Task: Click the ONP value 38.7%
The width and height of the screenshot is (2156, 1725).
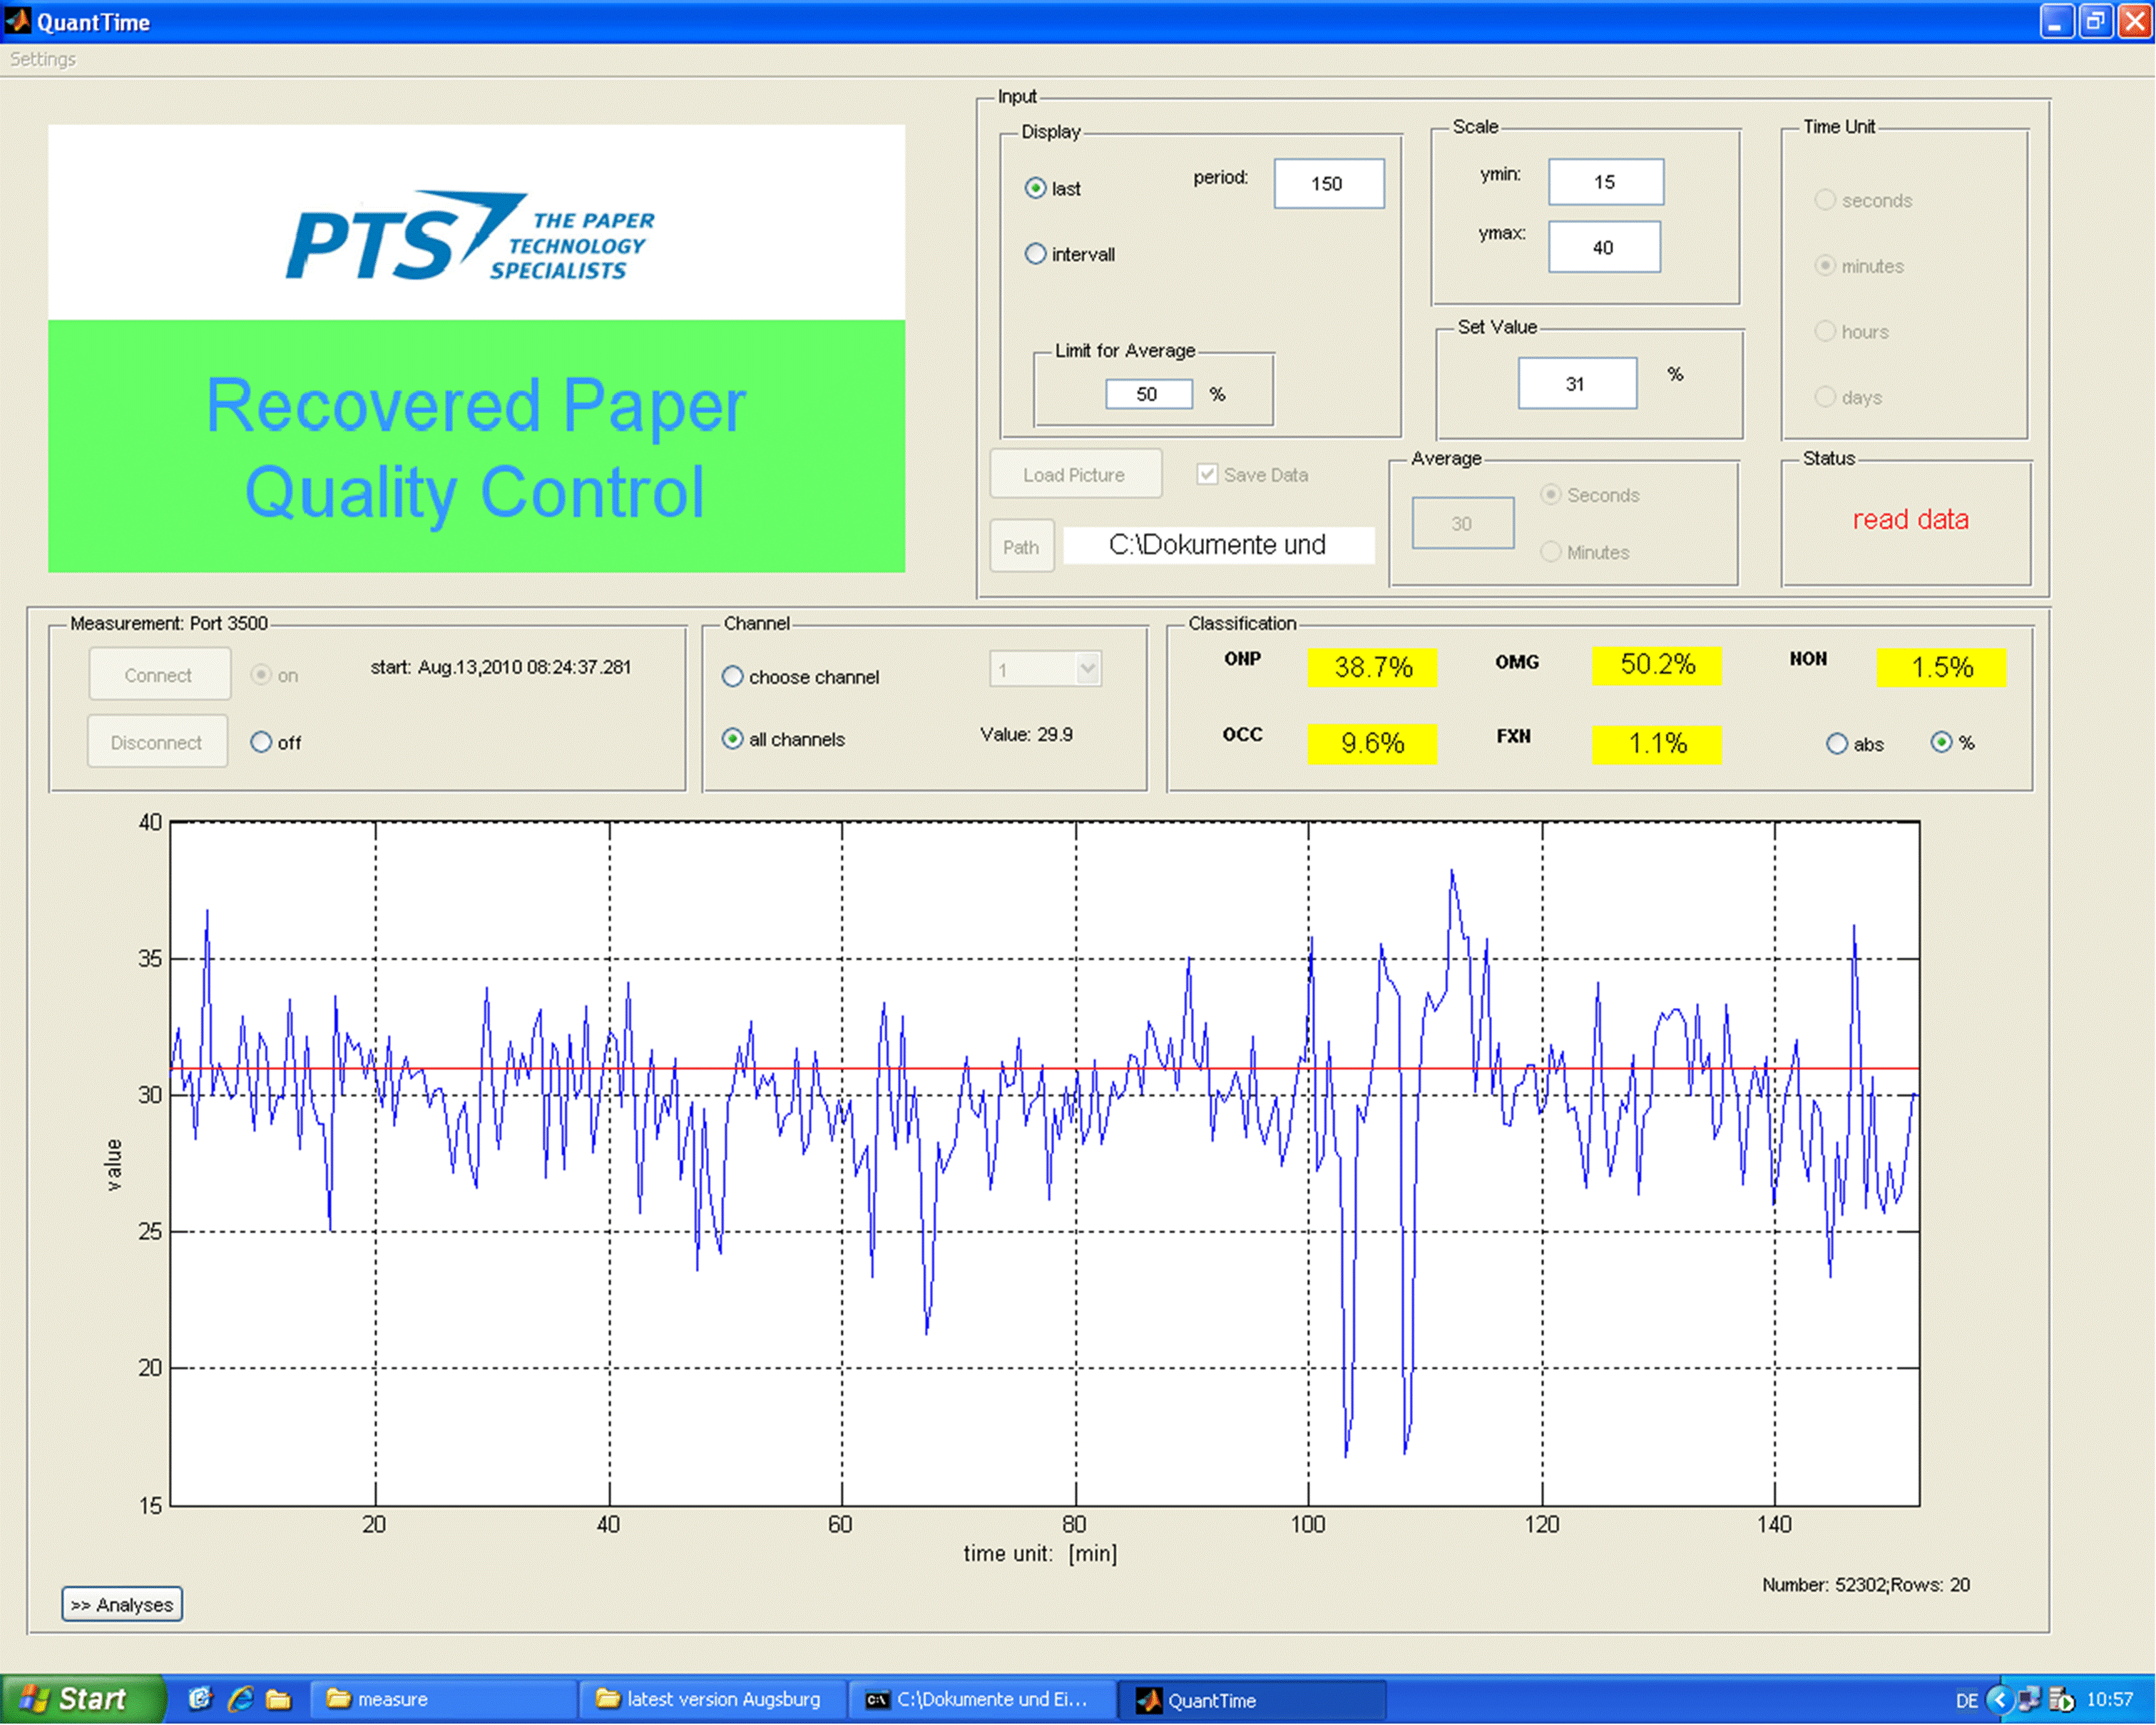Action: tap(1372, 667)
